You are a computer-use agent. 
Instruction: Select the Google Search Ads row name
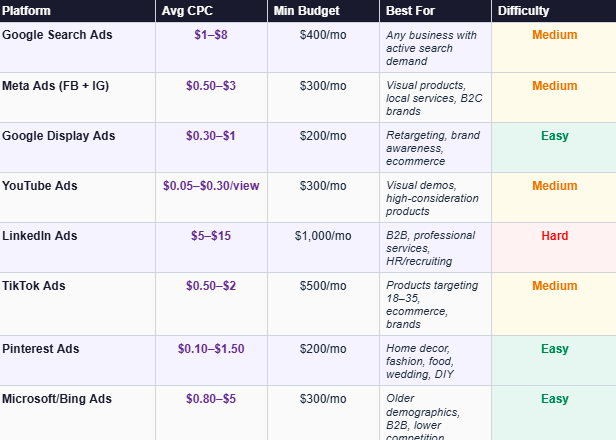click(57, 35)
